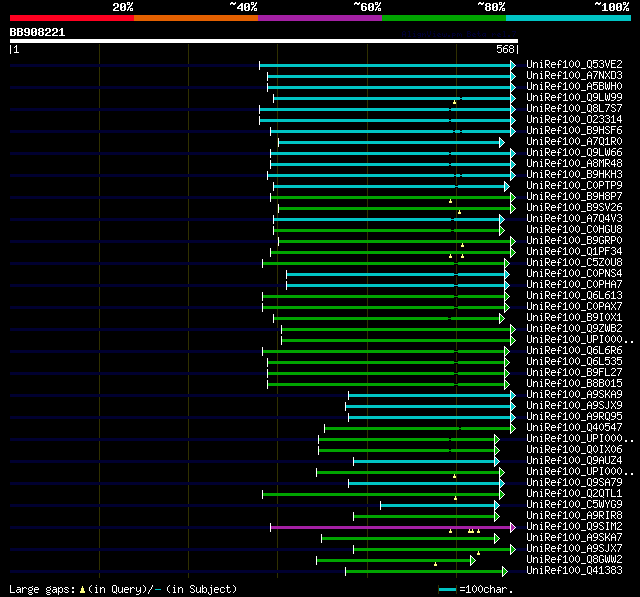
Task: Open hit UniRef100_A5BWH0
Action: click(574, 87)
